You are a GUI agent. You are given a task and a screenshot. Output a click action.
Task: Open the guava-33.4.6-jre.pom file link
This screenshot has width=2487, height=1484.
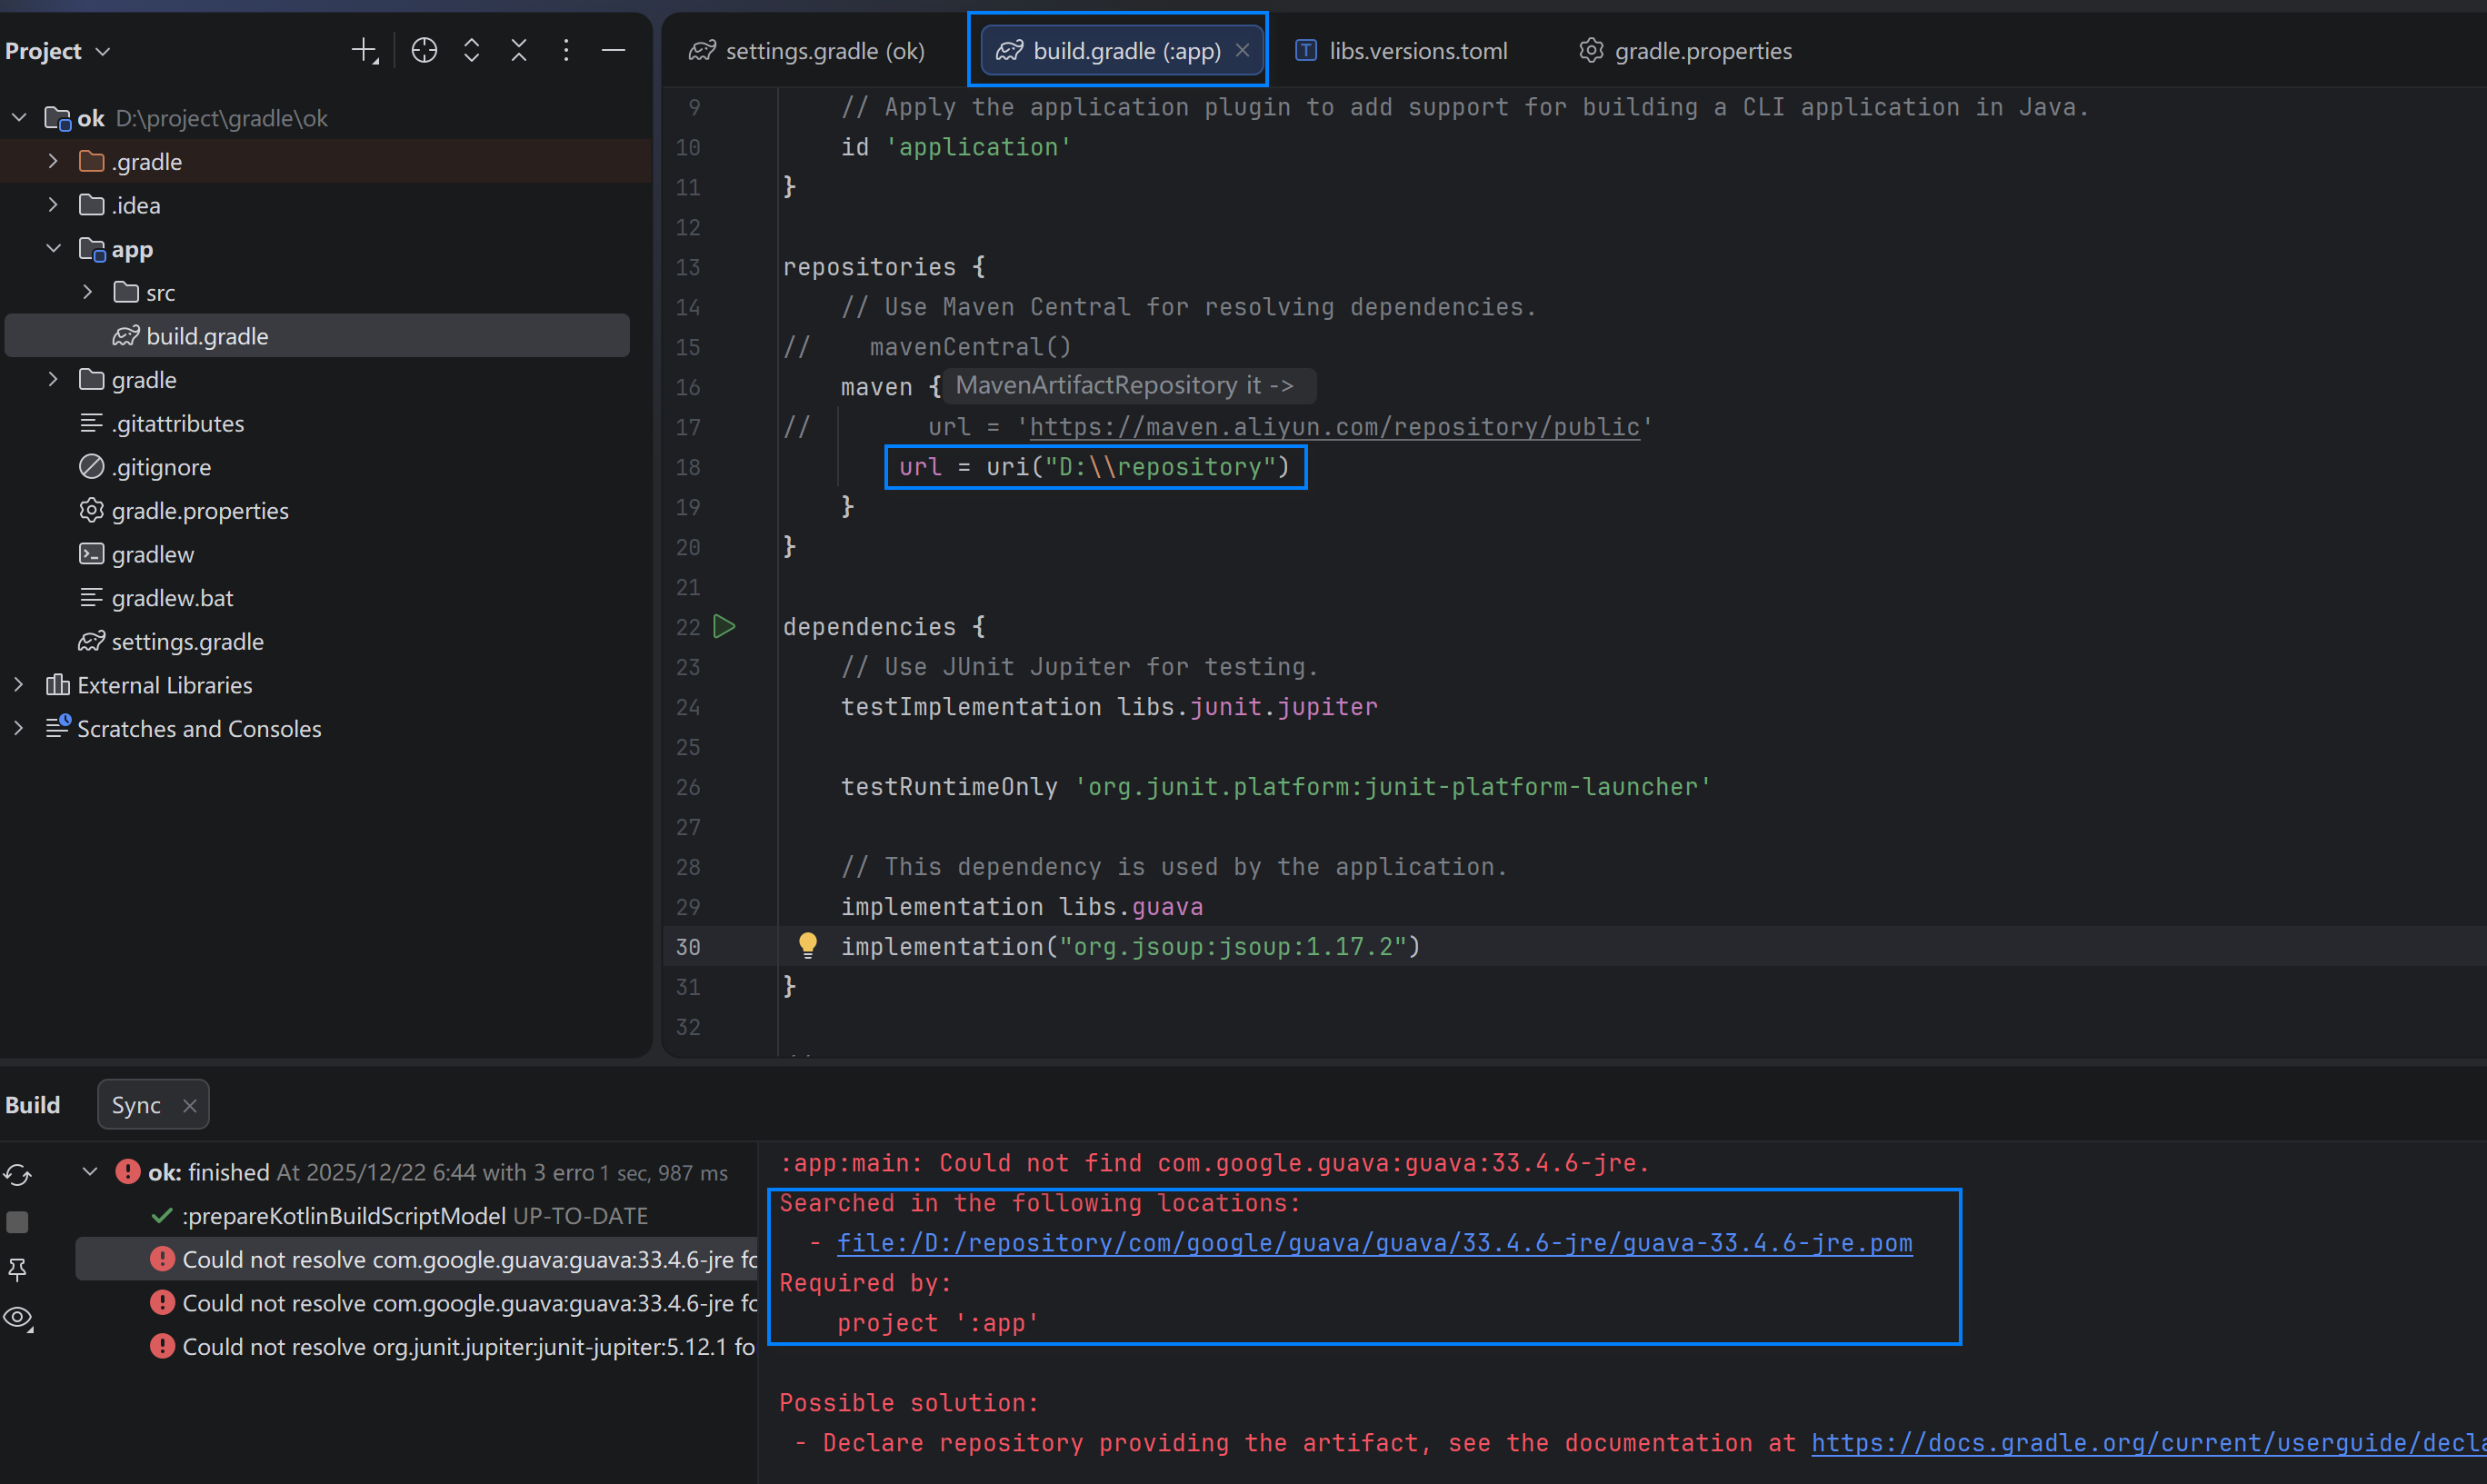coord(1374,1243)
